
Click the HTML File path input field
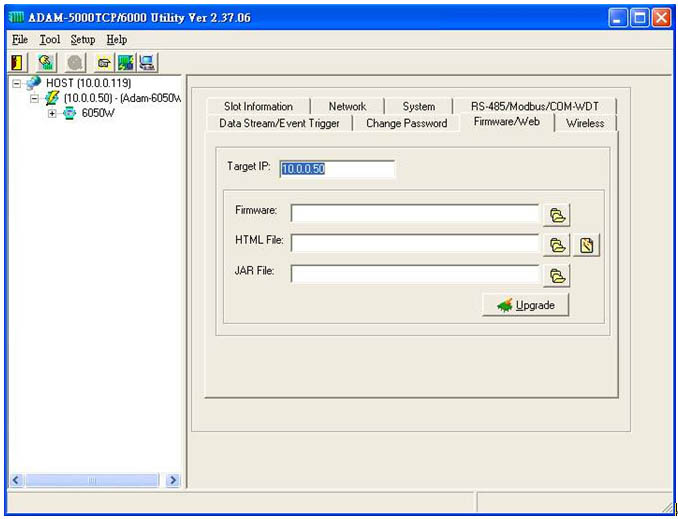[x=415, y=243]
